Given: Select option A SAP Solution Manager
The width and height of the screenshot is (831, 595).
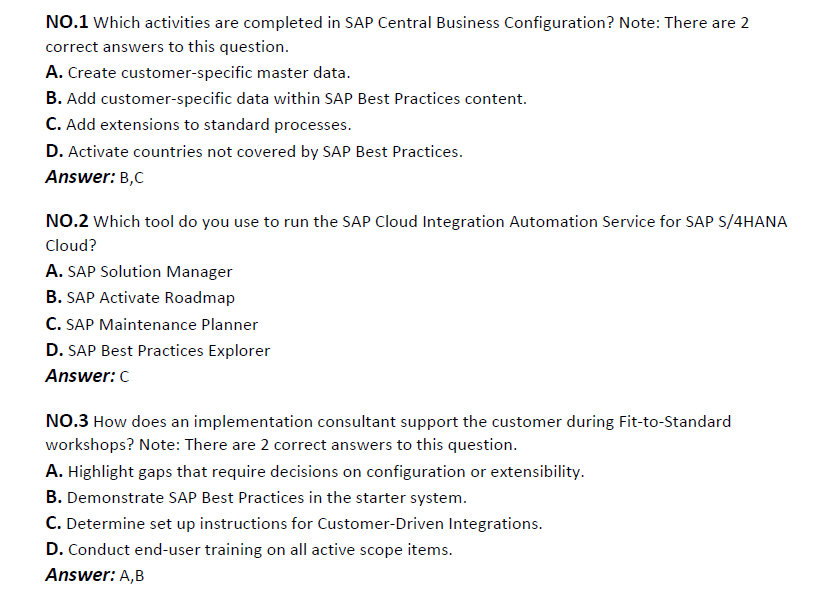Looking at the screenshot, I should (139, 271).
